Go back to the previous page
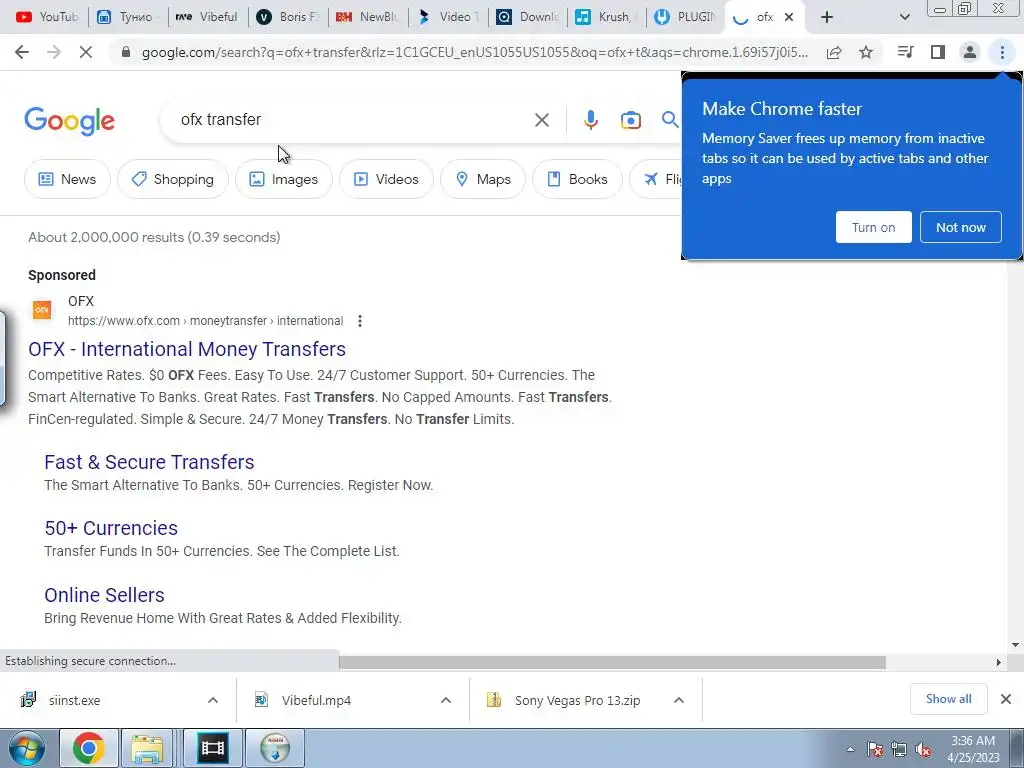The height and width of the screenshot is (768, 1024). [x=22, y=52]
